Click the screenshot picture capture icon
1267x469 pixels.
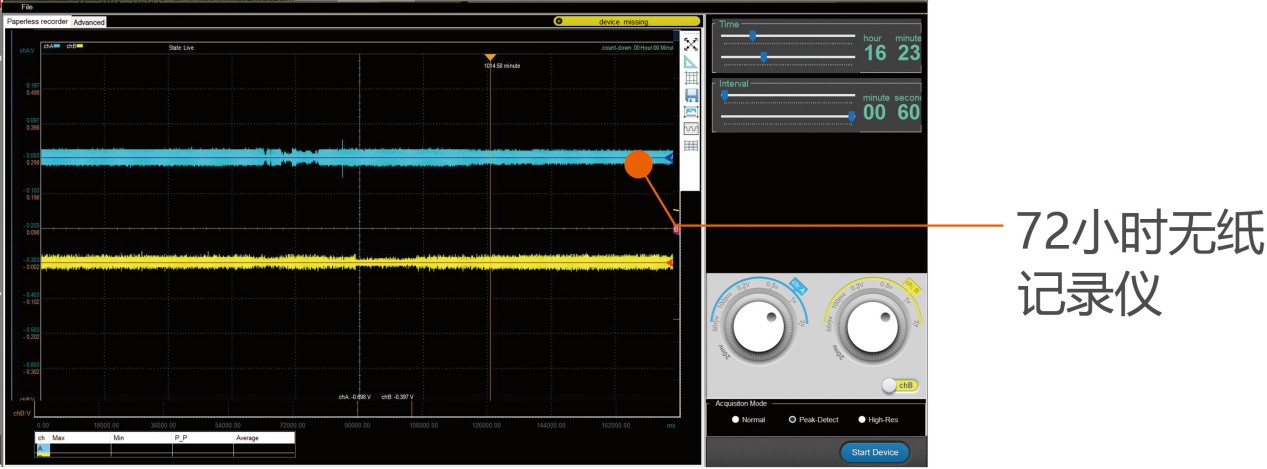(x=690, y=112)
